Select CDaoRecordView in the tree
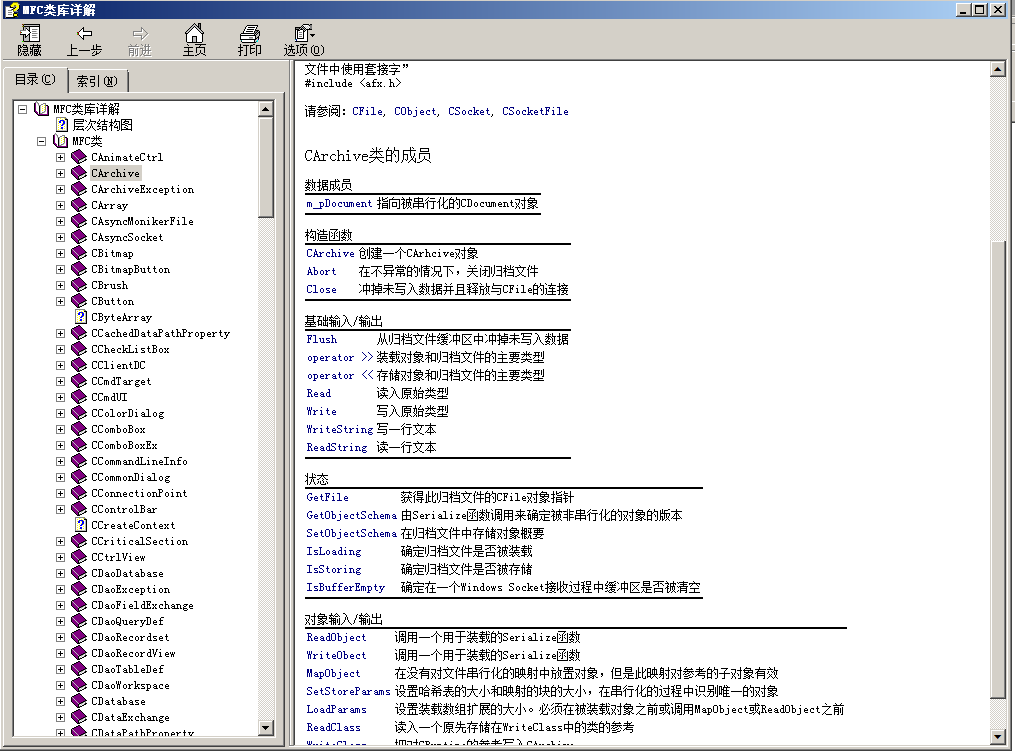Screen dimensions: 1015x751 tap(133, 653)
